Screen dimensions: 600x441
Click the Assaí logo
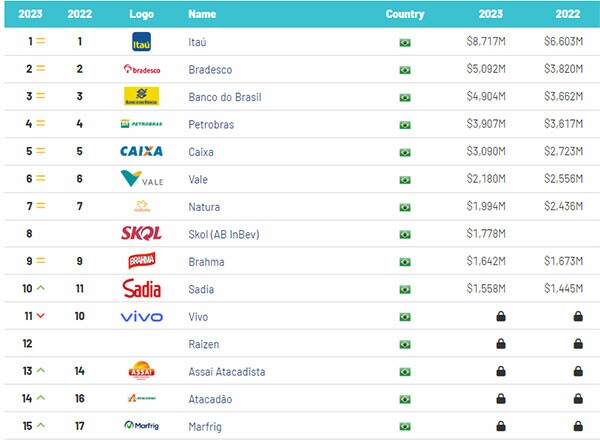141,371
